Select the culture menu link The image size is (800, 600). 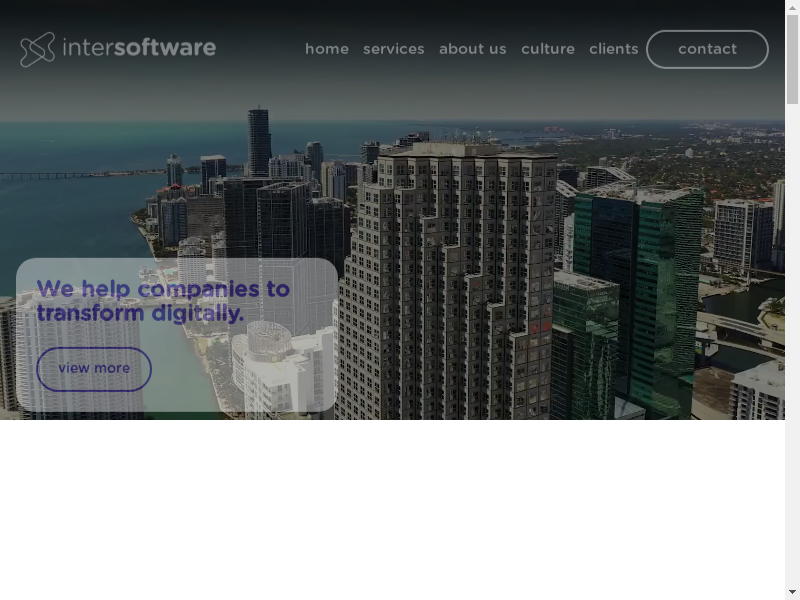click(x=547, y=49)
